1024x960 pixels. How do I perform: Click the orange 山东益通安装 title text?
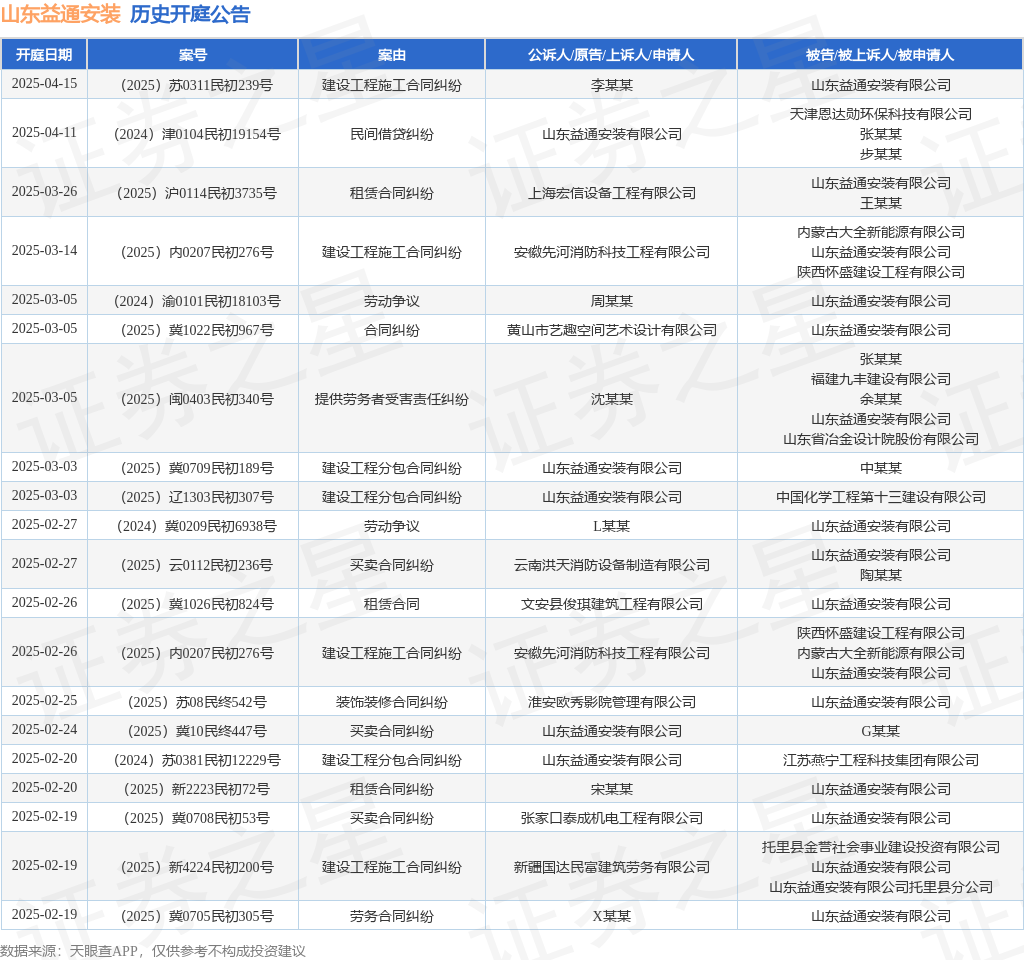(61, 14)
